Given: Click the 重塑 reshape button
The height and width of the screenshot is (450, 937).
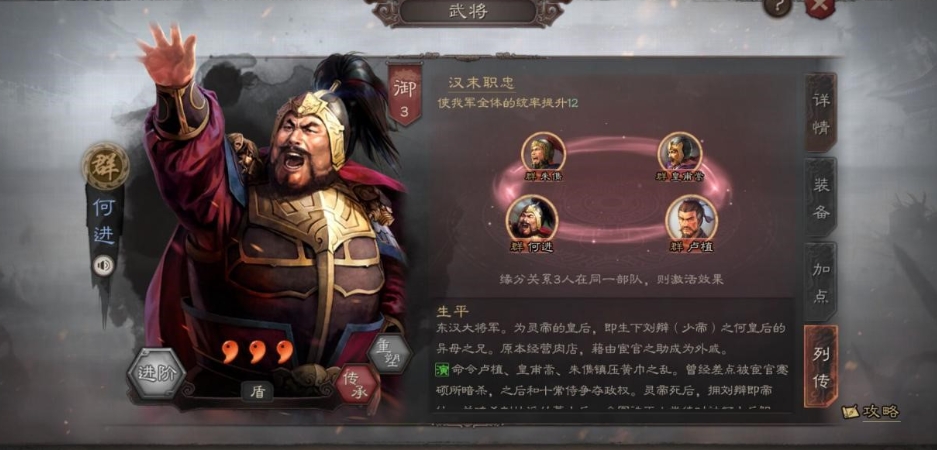Looking at the screenshot, I should point(390,353).
